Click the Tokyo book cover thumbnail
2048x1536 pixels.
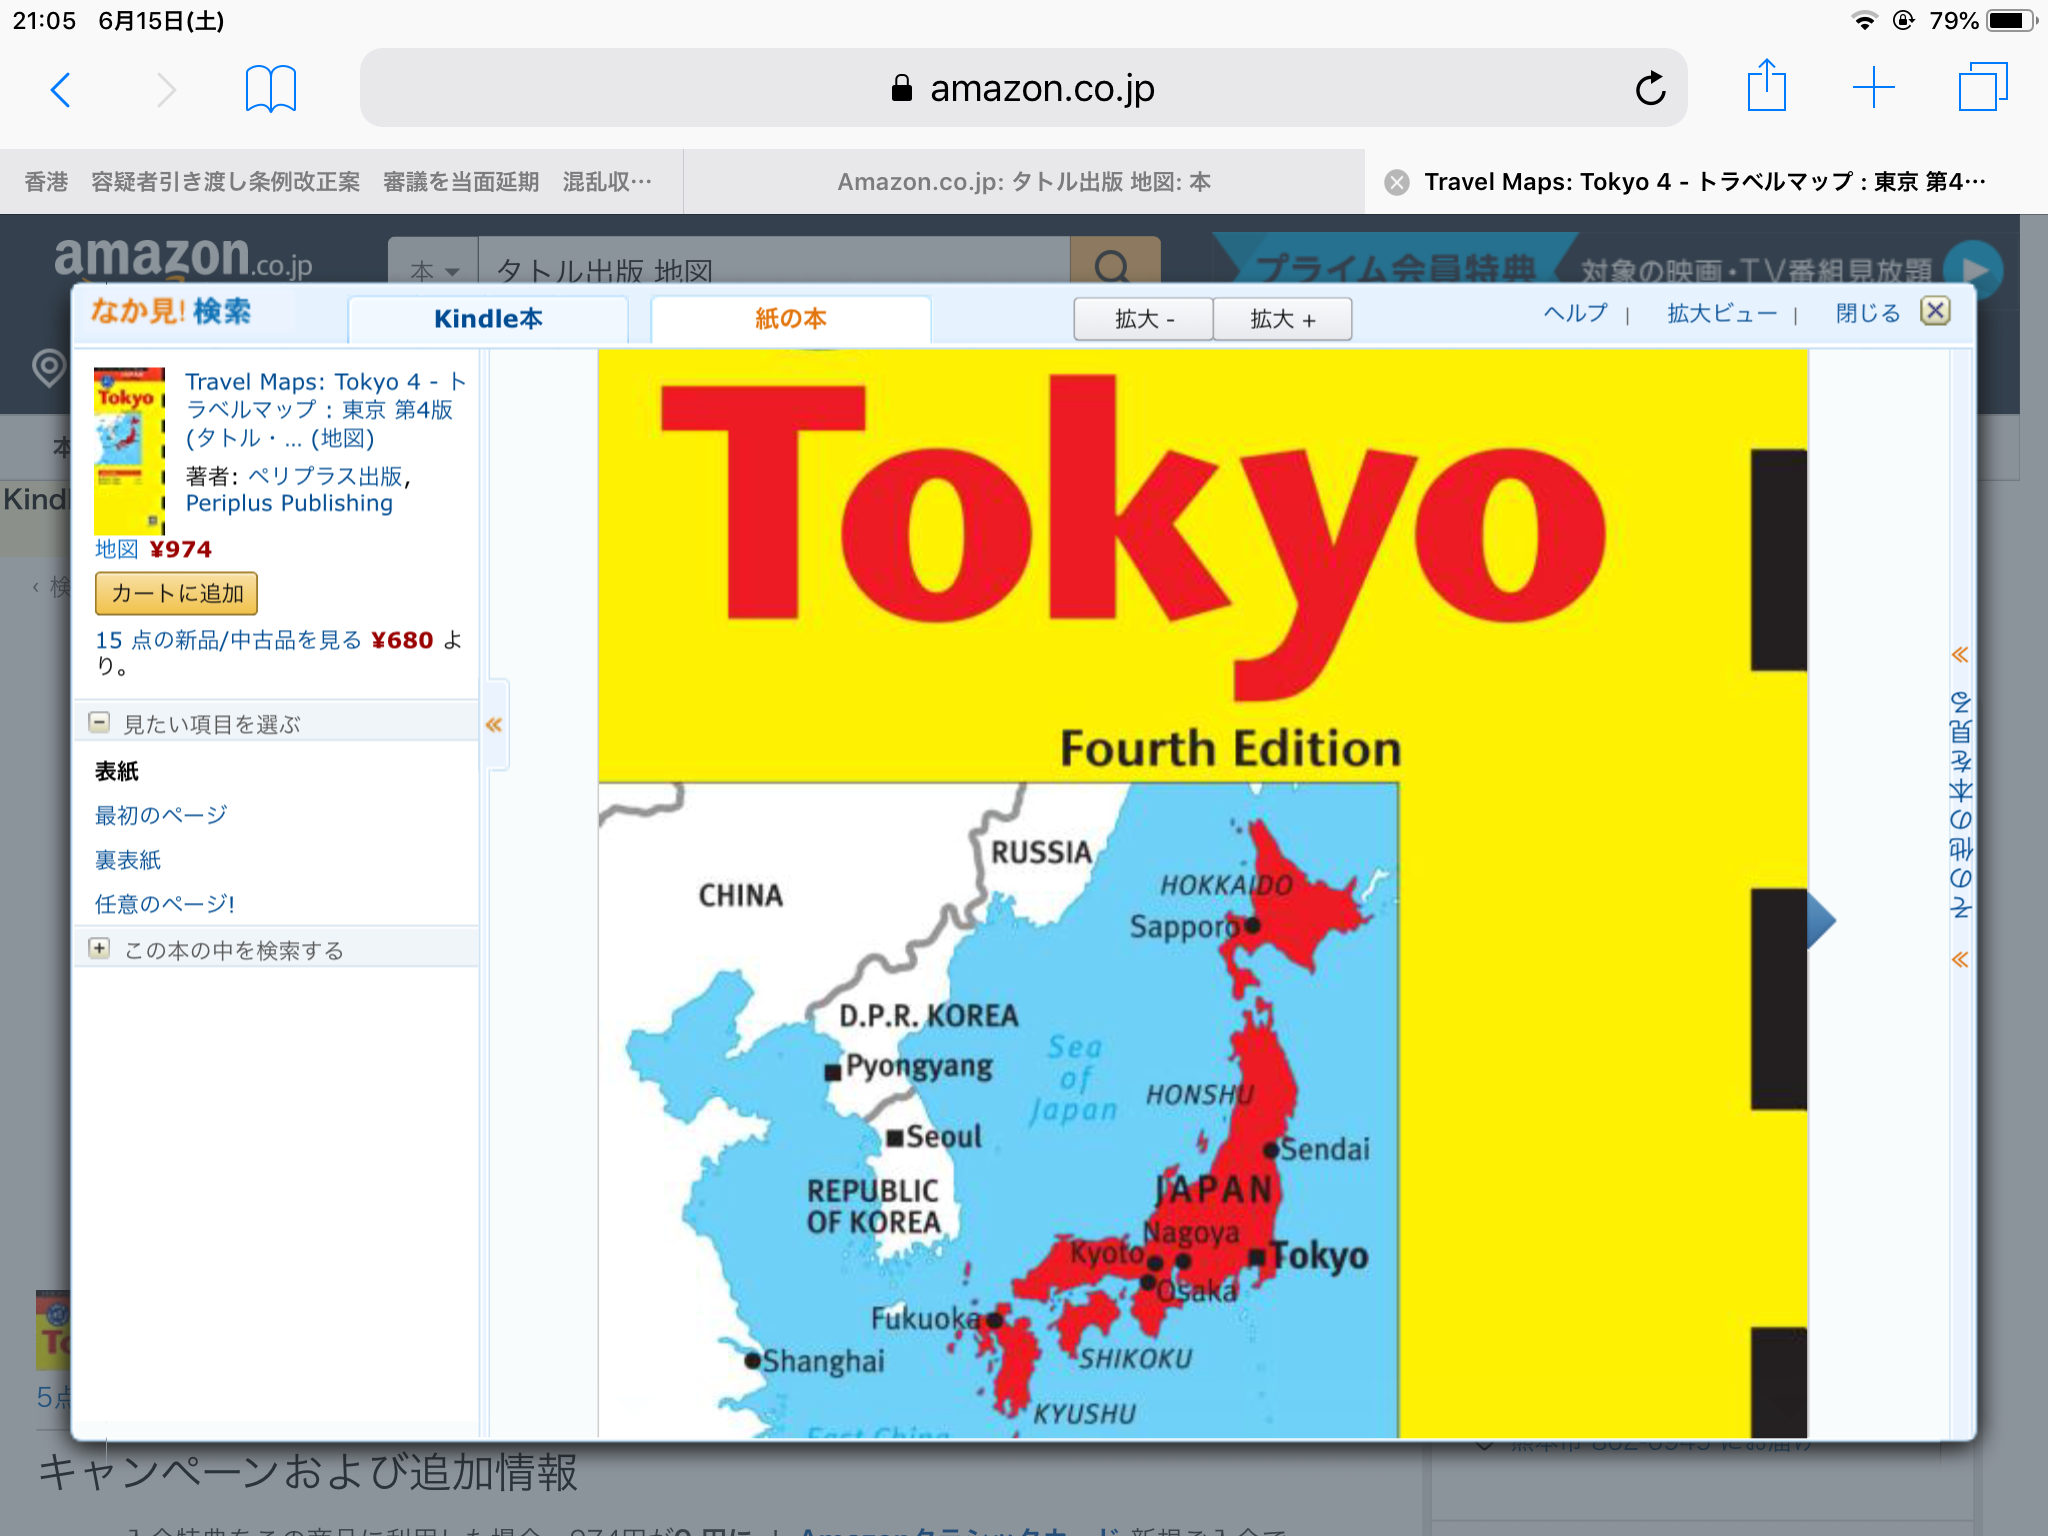click(129, 451)
